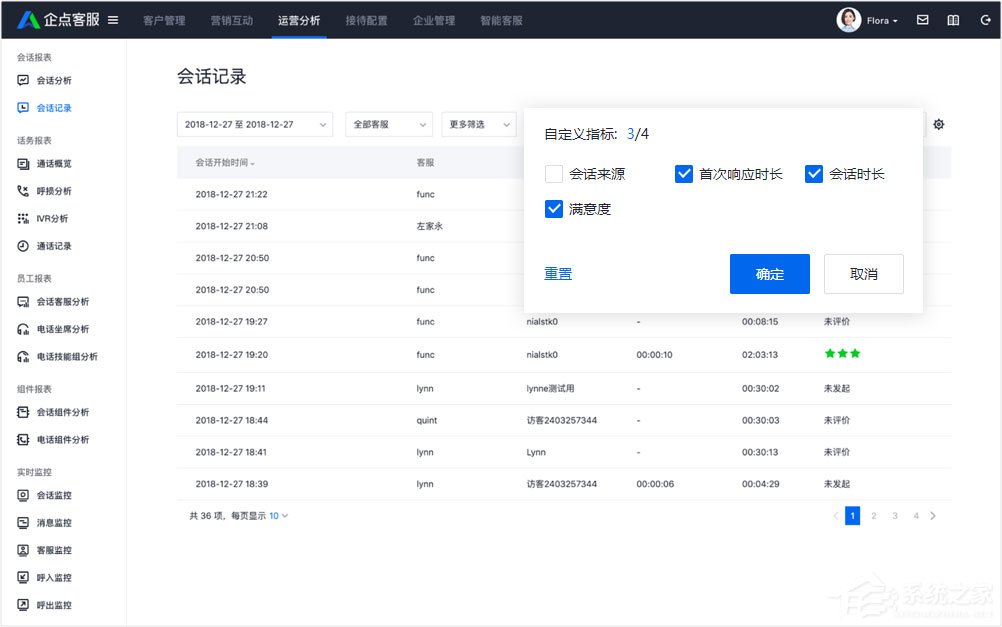
Task: Open the mail icon in top bar
Action: 922,19
